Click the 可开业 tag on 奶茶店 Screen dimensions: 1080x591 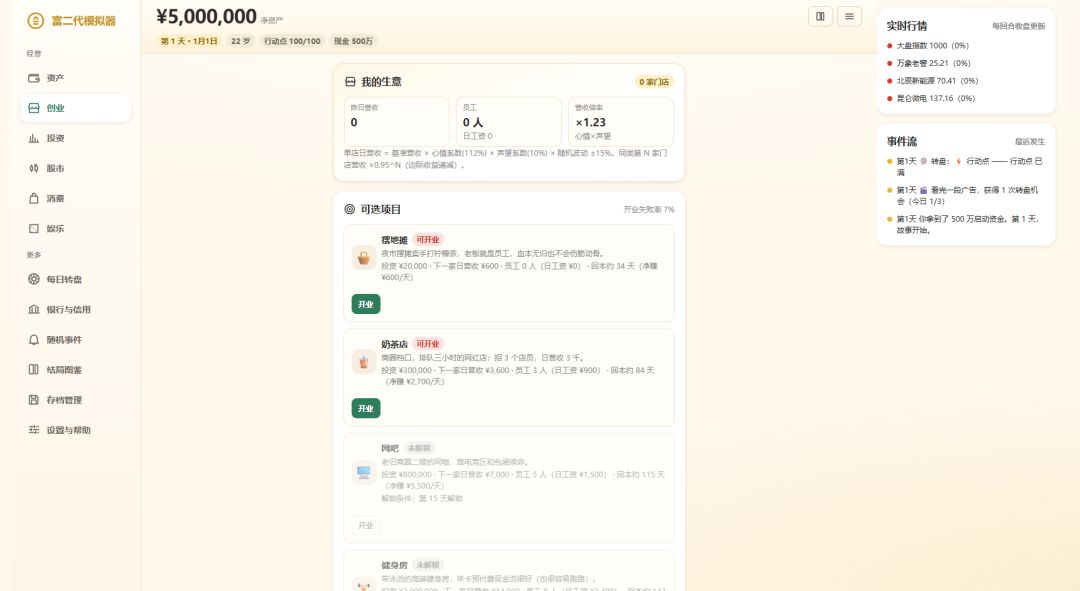click(x=428, y=344)
